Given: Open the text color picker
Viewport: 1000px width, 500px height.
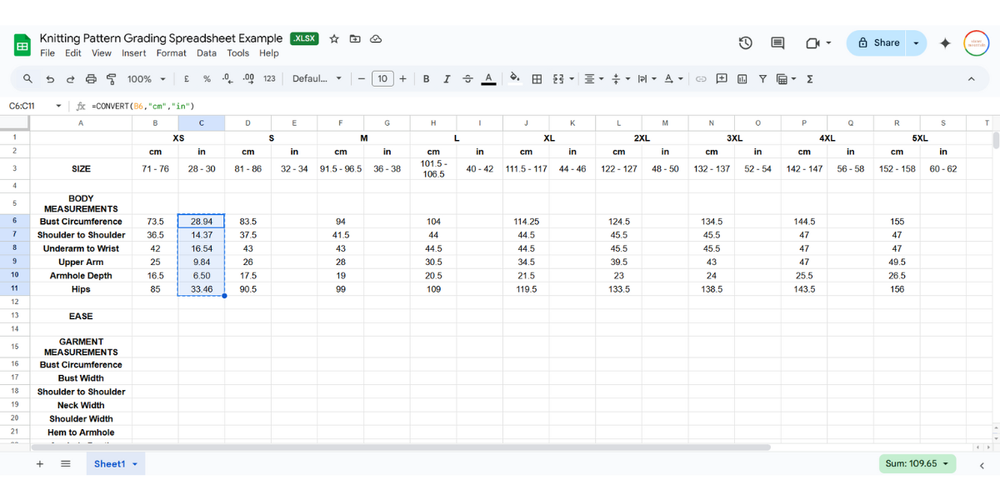Looking at the screenshot, I should click(x=489, y=79).
